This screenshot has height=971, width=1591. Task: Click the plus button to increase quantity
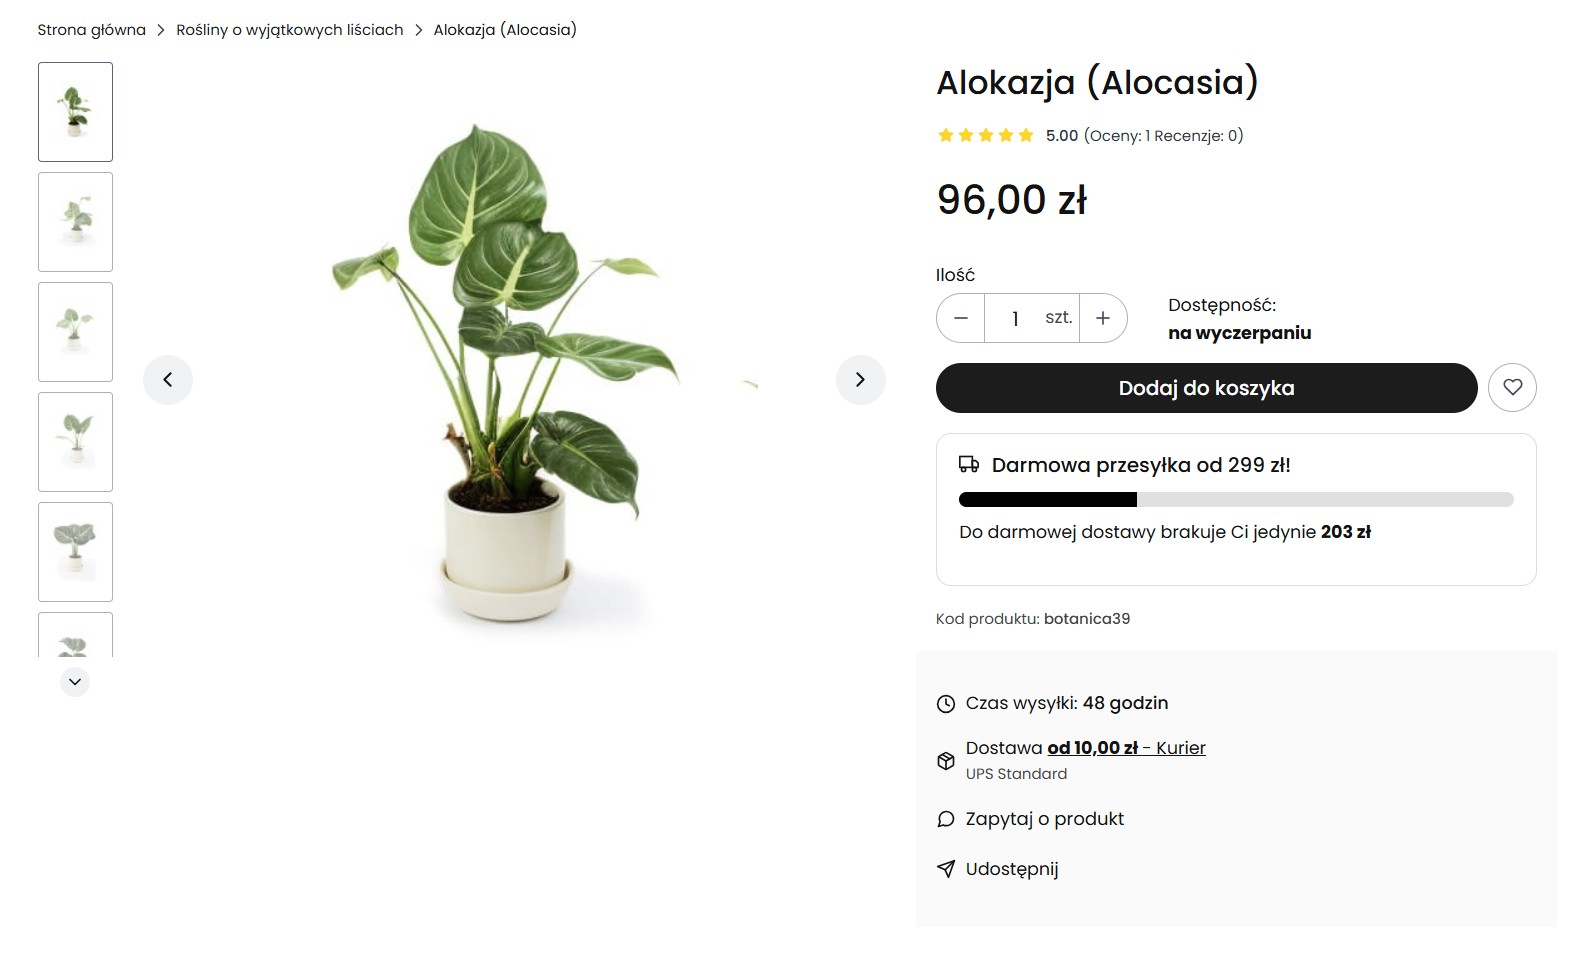pyautogui.click(x=1103, y=317)
